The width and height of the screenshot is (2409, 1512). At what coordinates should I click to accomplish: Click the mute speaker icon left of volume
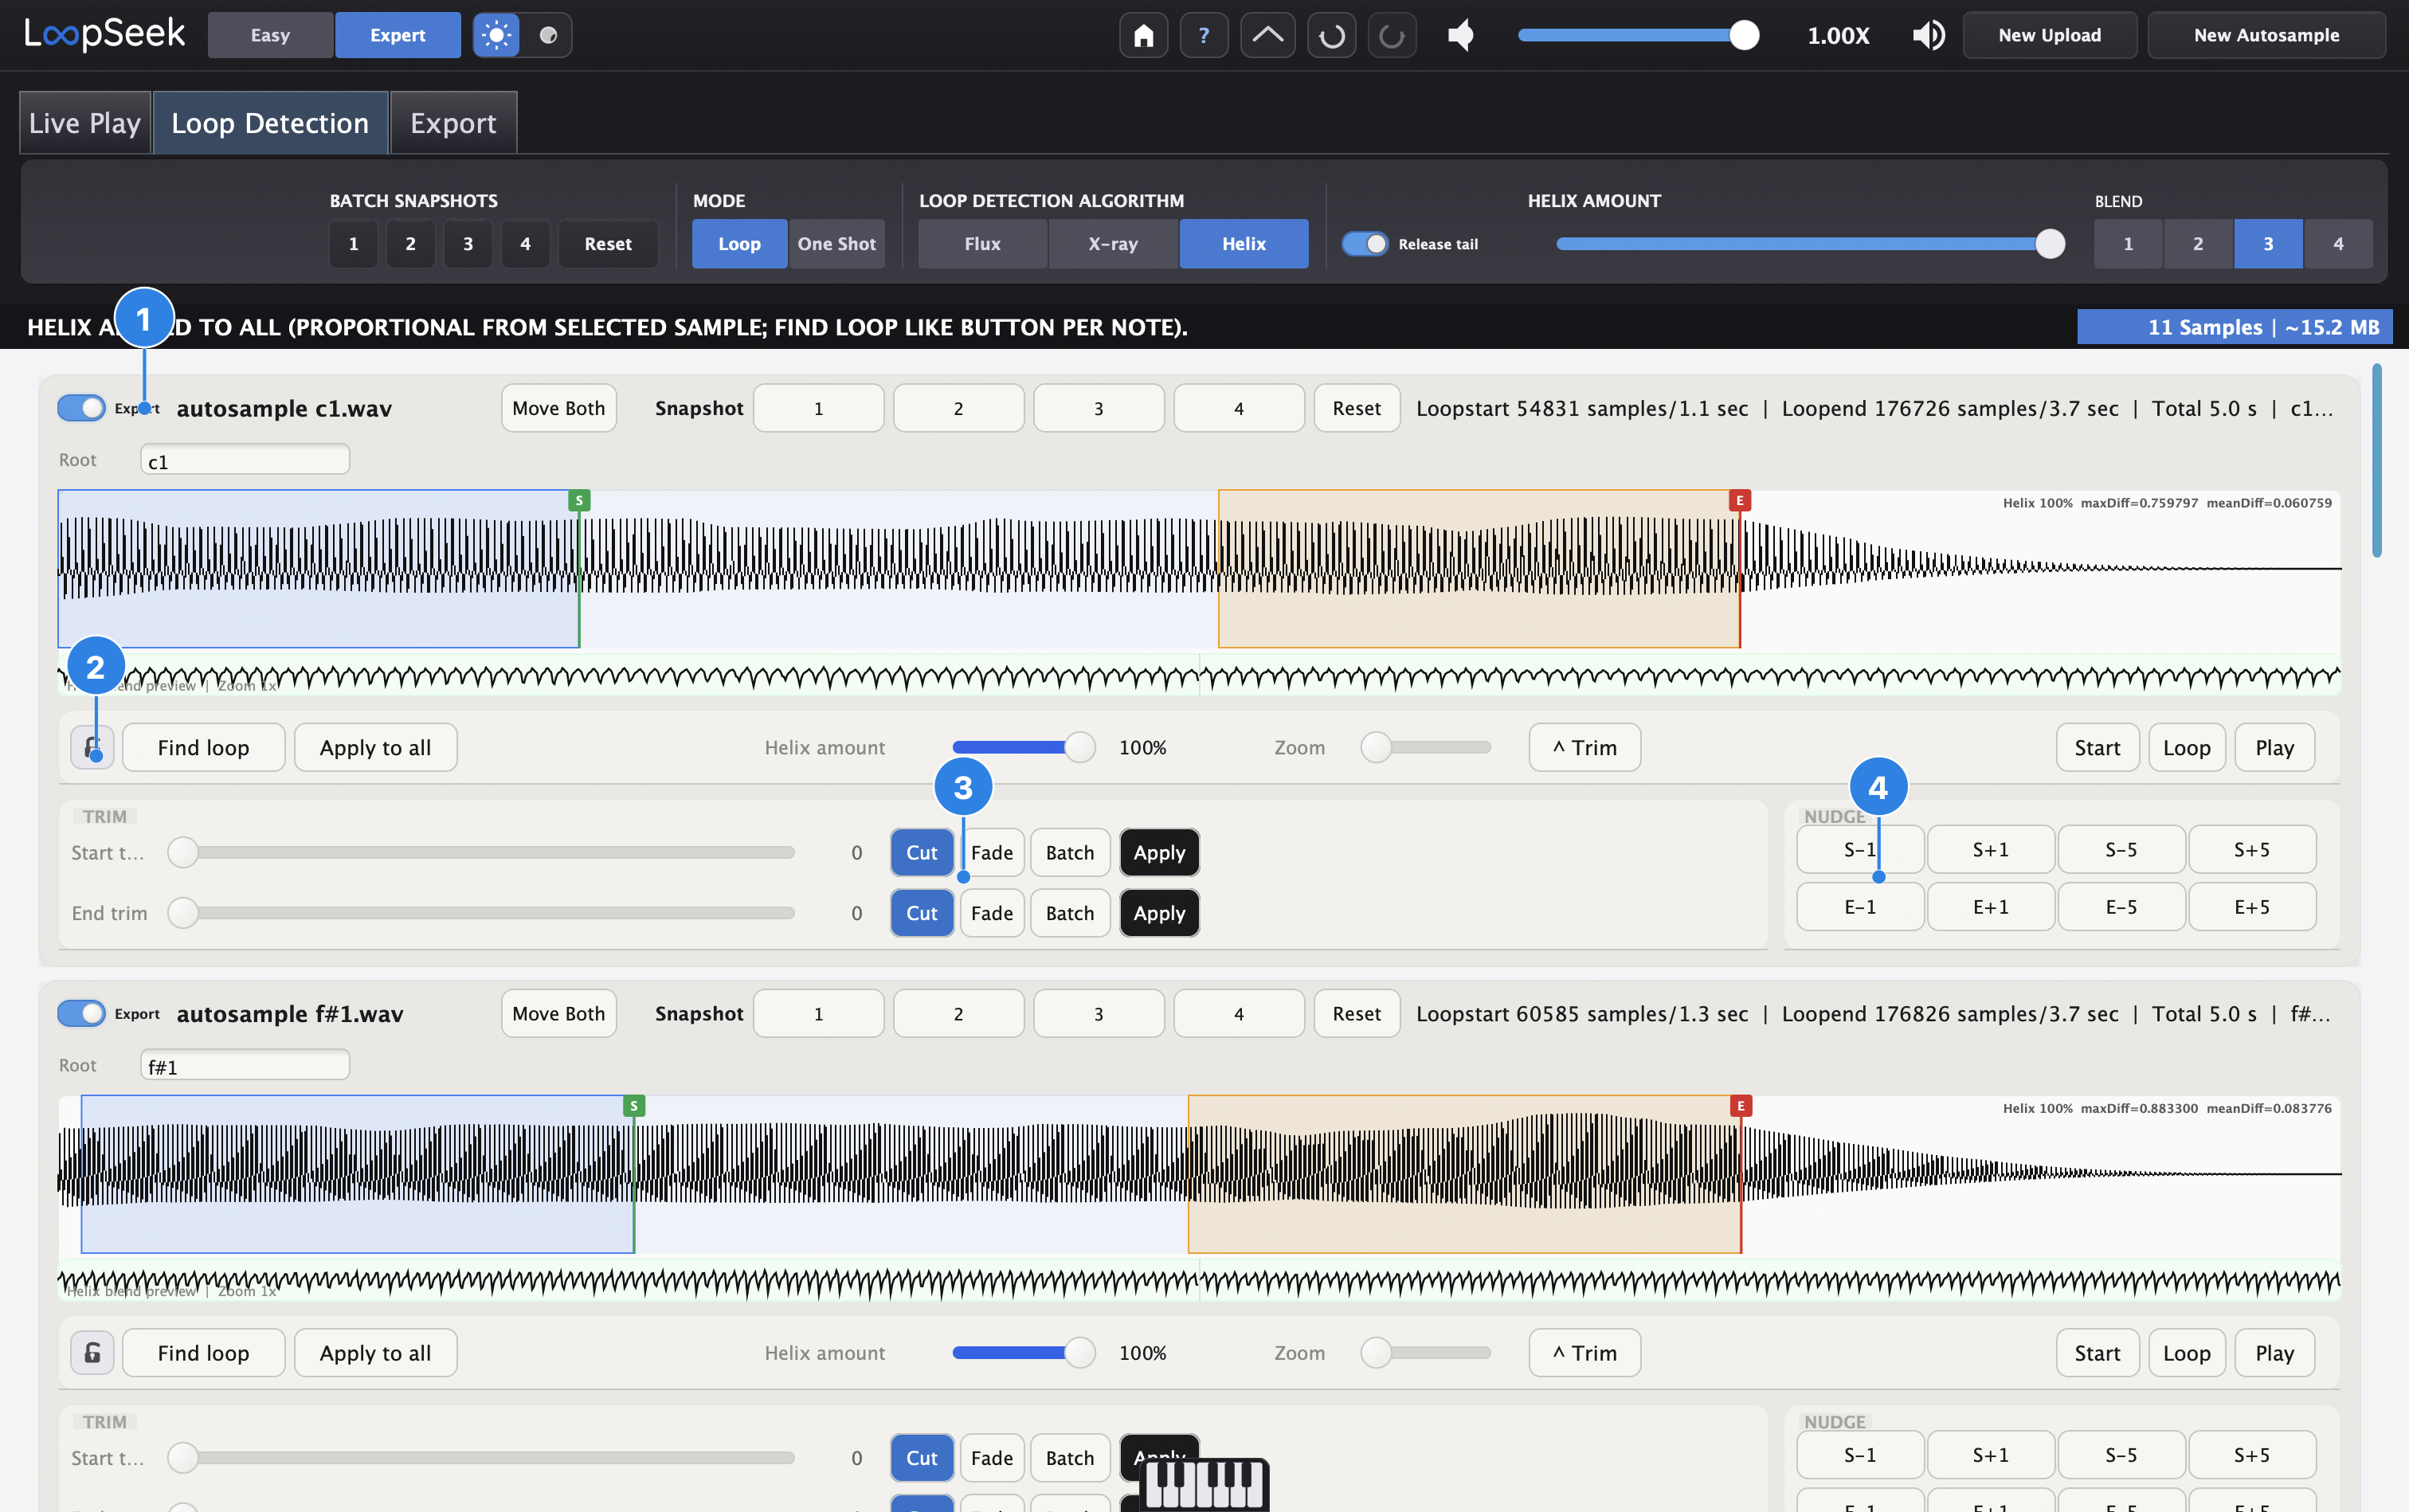point(1461,36)
